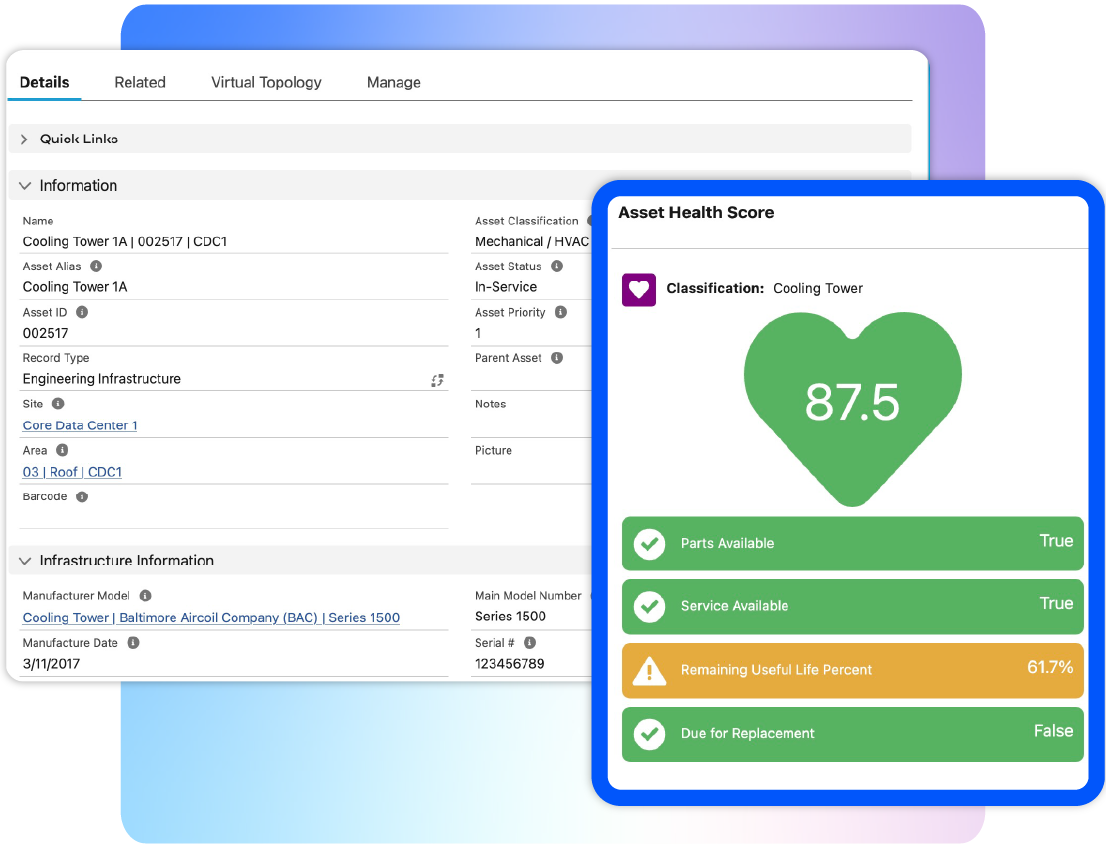This screenshot has width=1106, height=848.
Task: Click the purple heart classification icon
Action: [639, 289]
